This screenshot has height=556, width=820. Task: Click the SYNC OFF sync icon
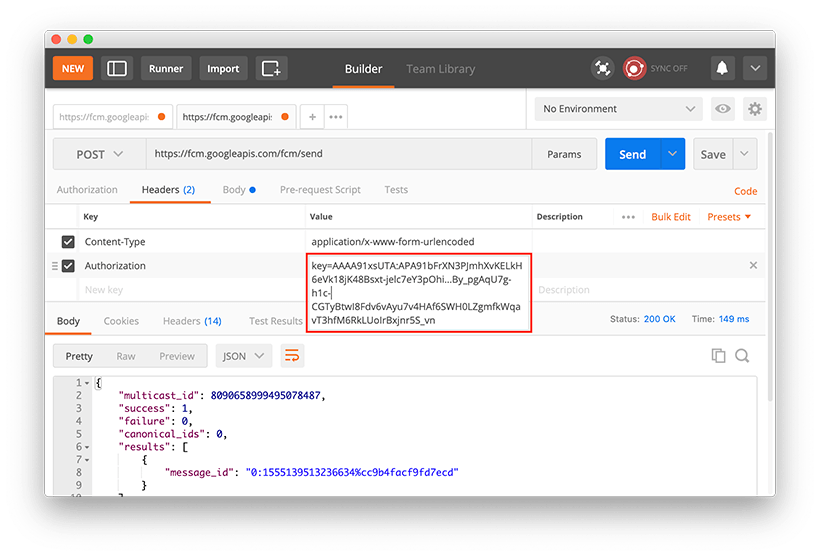[x=634, y=69]
